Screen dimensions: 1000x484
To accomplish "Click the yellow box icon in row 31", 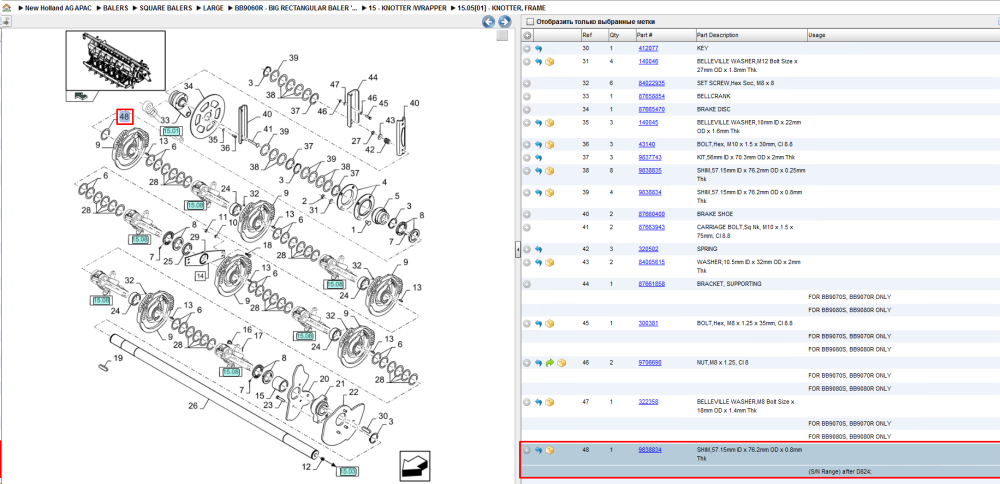I will point(550,62).
